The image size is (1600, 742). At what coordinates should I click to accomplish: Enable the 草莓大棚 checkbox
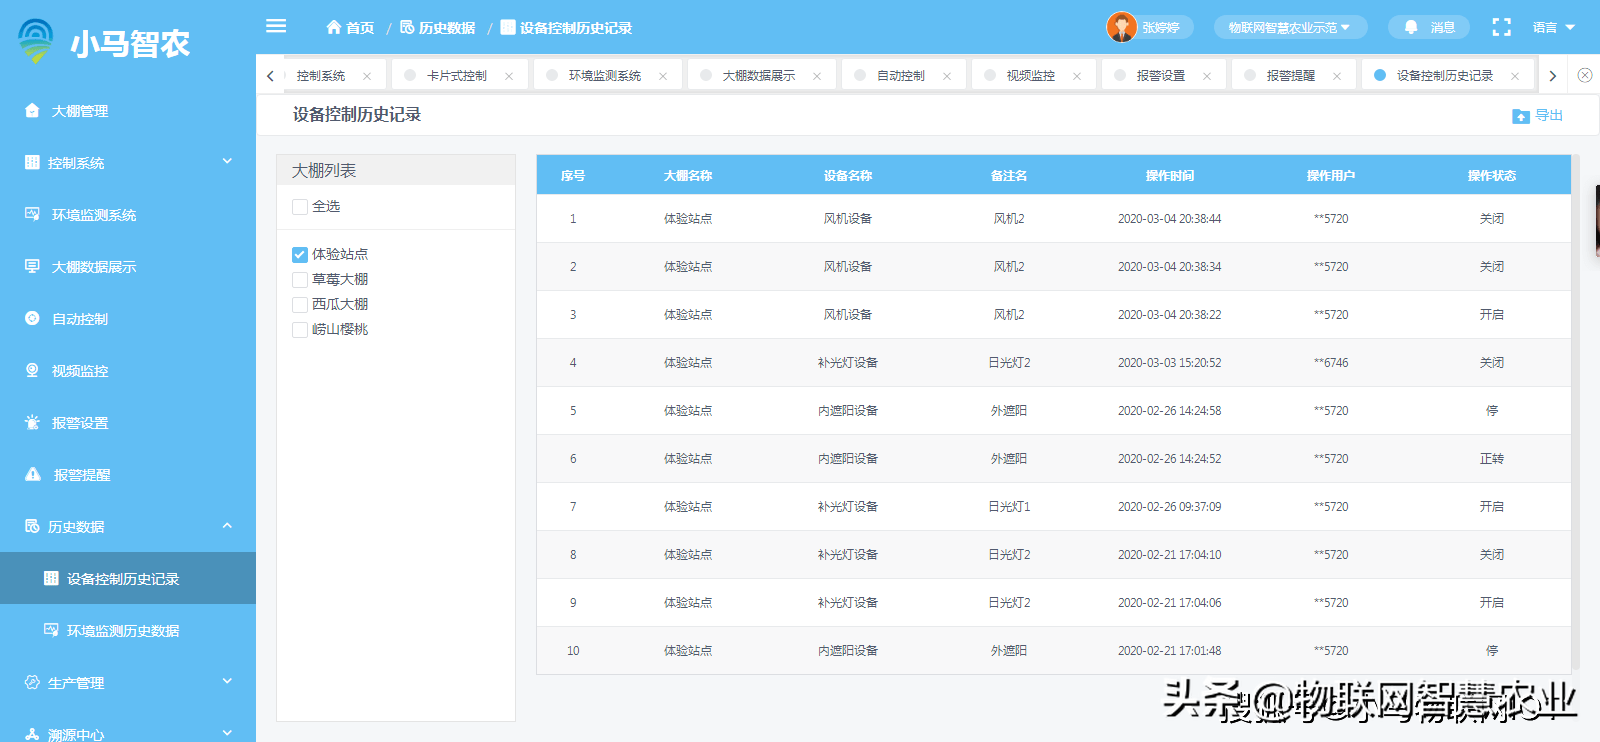(x=300, y=280)
